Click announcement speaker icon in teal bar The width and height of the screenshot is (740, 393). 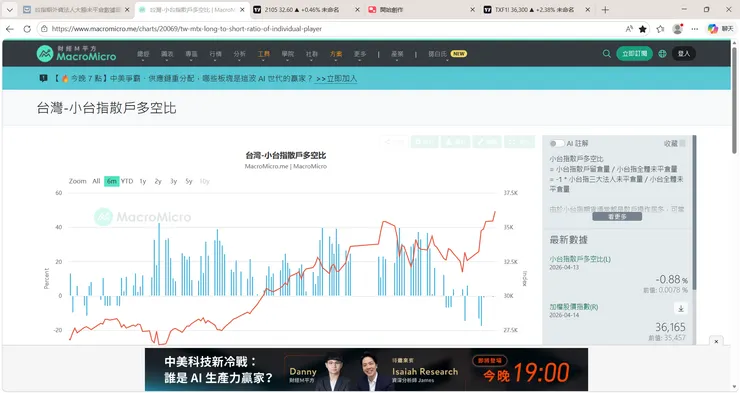43,78
